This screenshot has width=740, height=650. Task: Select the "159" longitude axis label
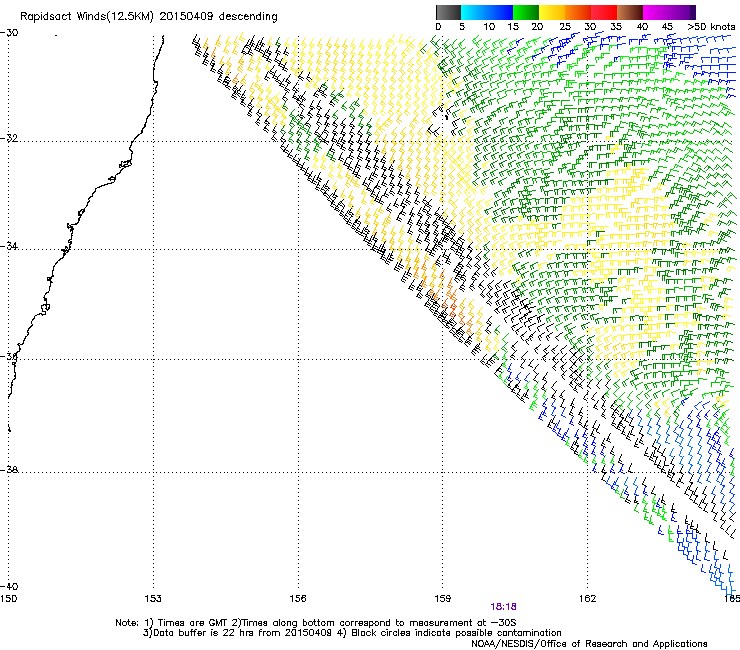(442, 599)
